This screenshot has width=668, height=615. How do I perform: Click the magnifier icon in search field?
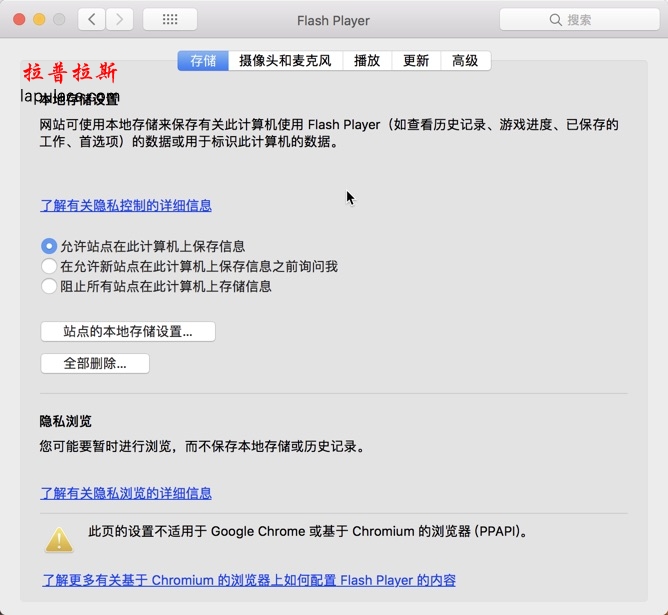[556, 20]
